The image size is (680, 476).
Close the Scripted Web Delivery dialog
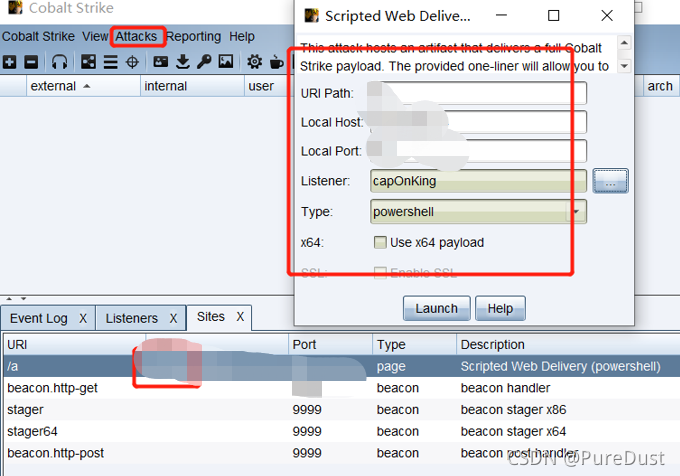click(x=607, y=16)
